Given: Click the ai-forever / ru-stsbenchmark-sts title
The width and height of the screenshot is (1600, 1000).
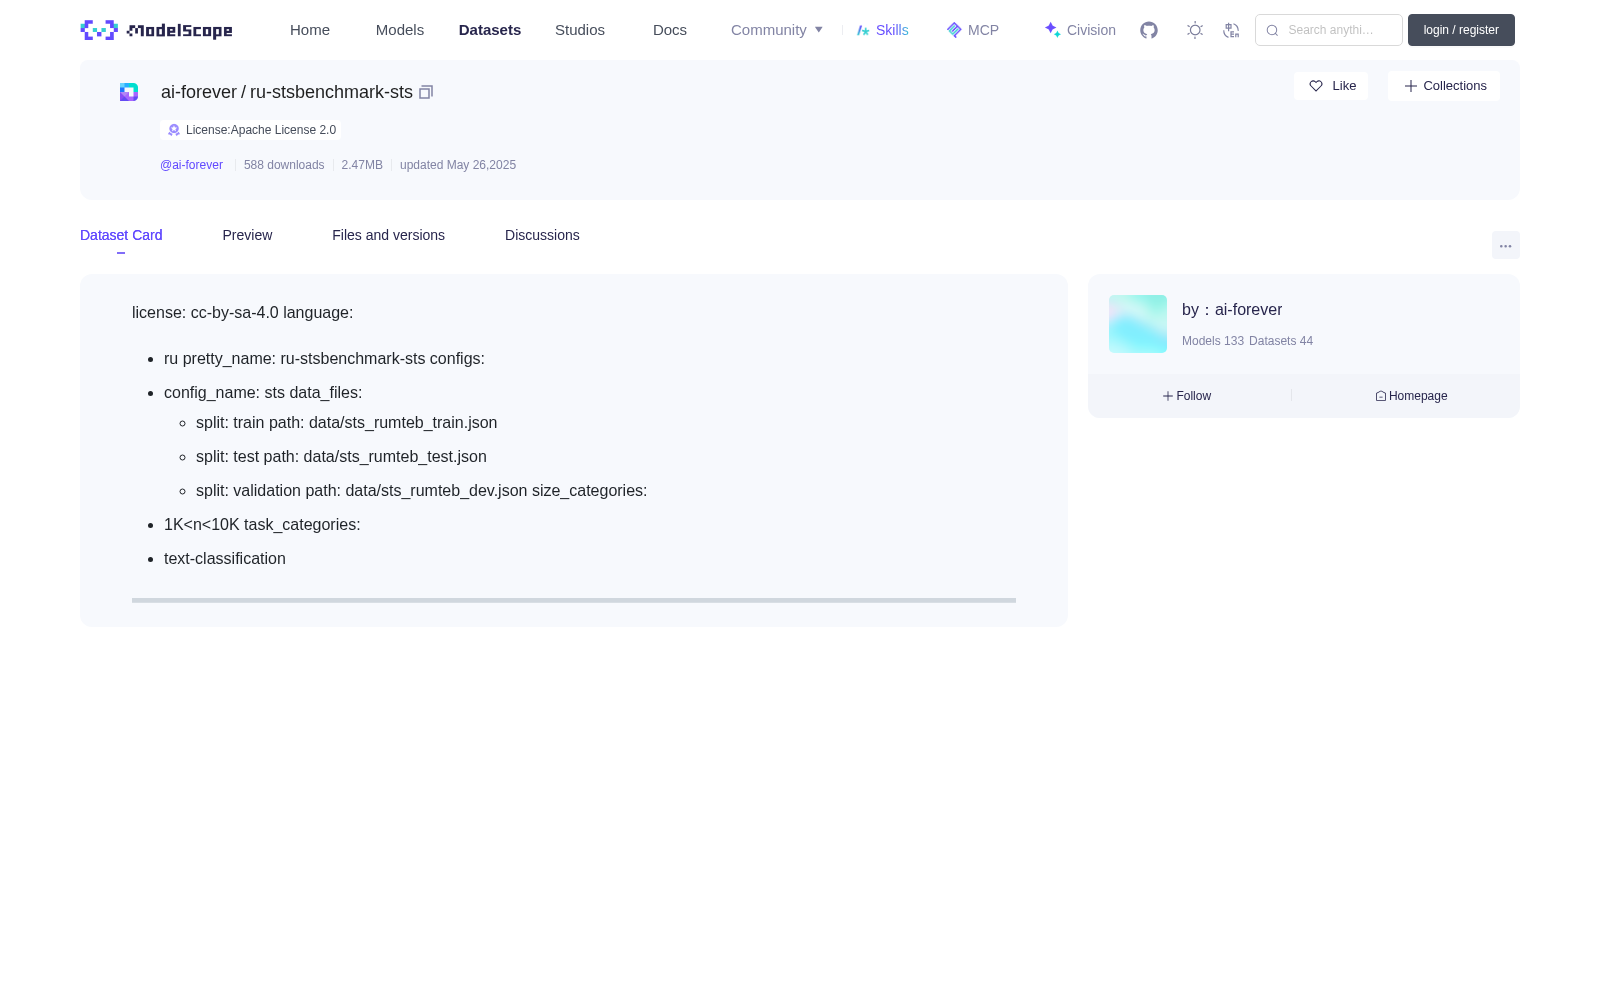Looking at the screenshot, I should [x=287, y=92].
